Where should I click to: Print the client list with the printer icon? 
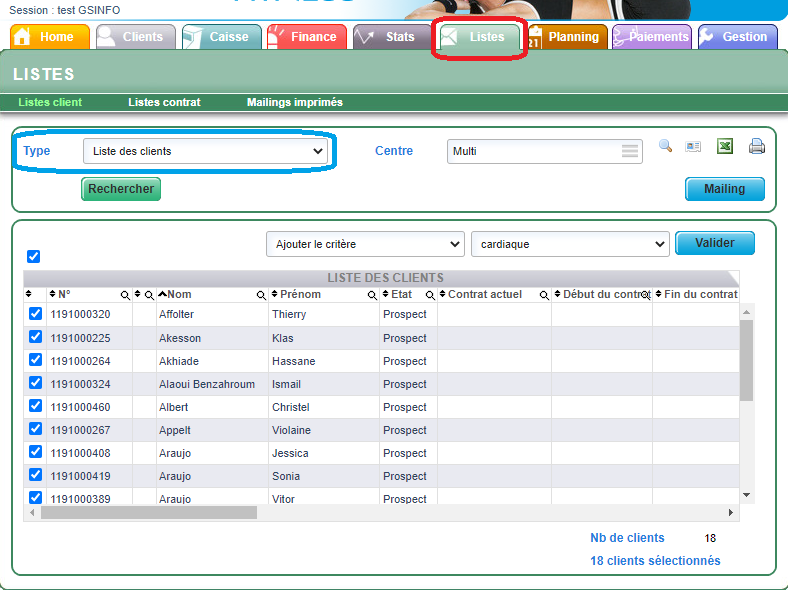pyautogui.click(x=757, y=147)
